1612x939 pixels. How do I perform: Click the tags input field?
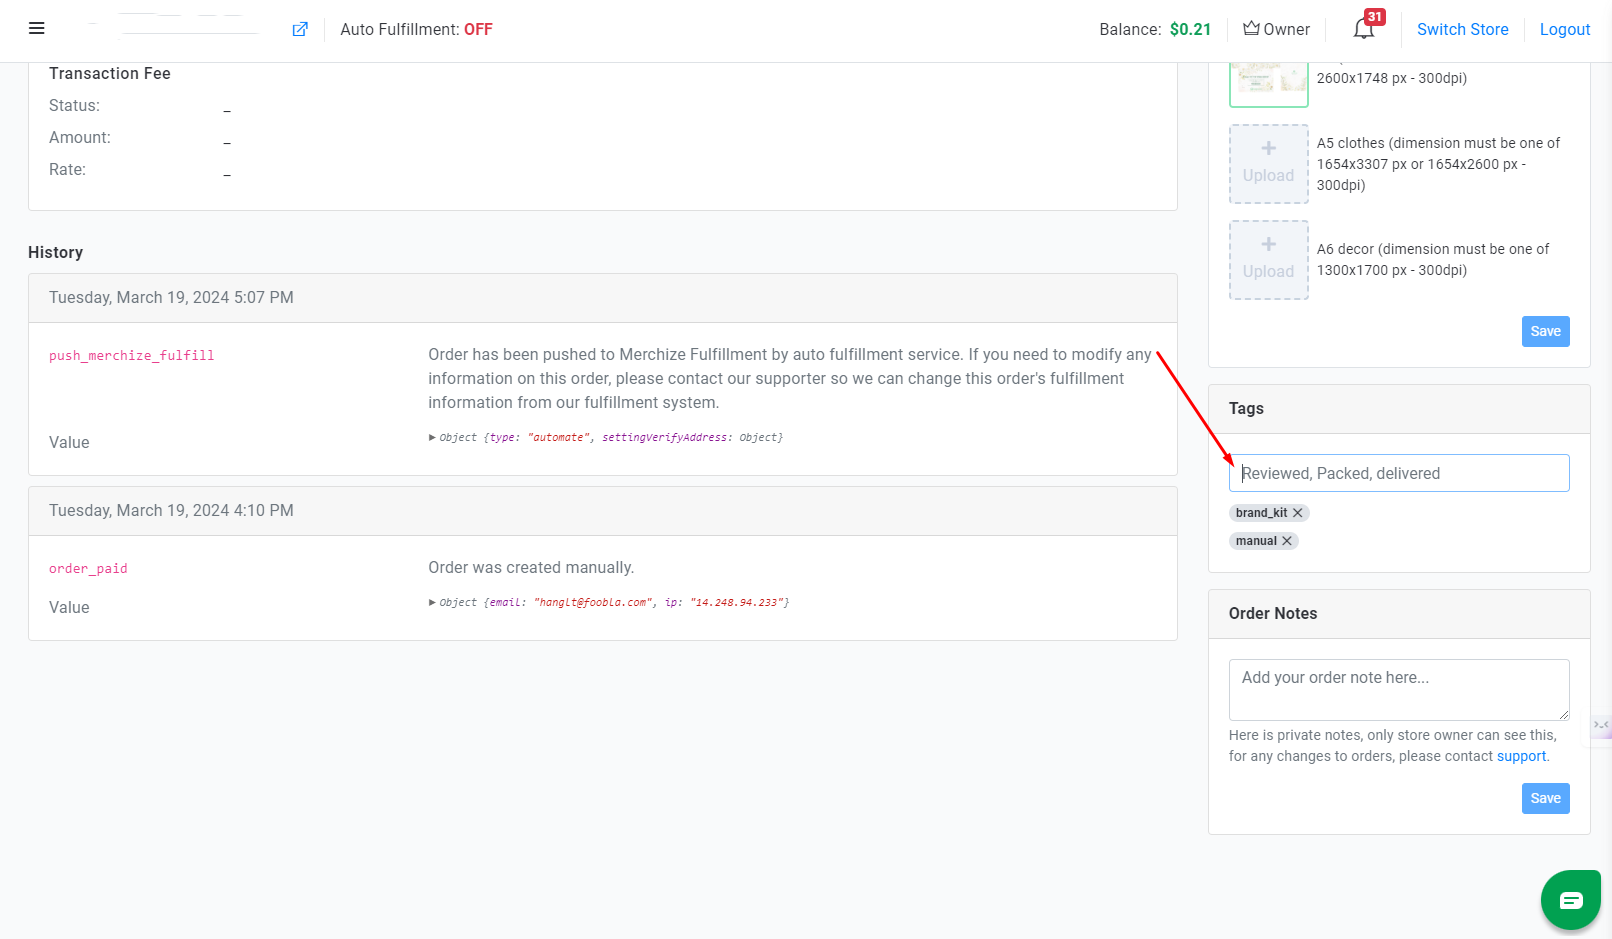pos(1398,472)
